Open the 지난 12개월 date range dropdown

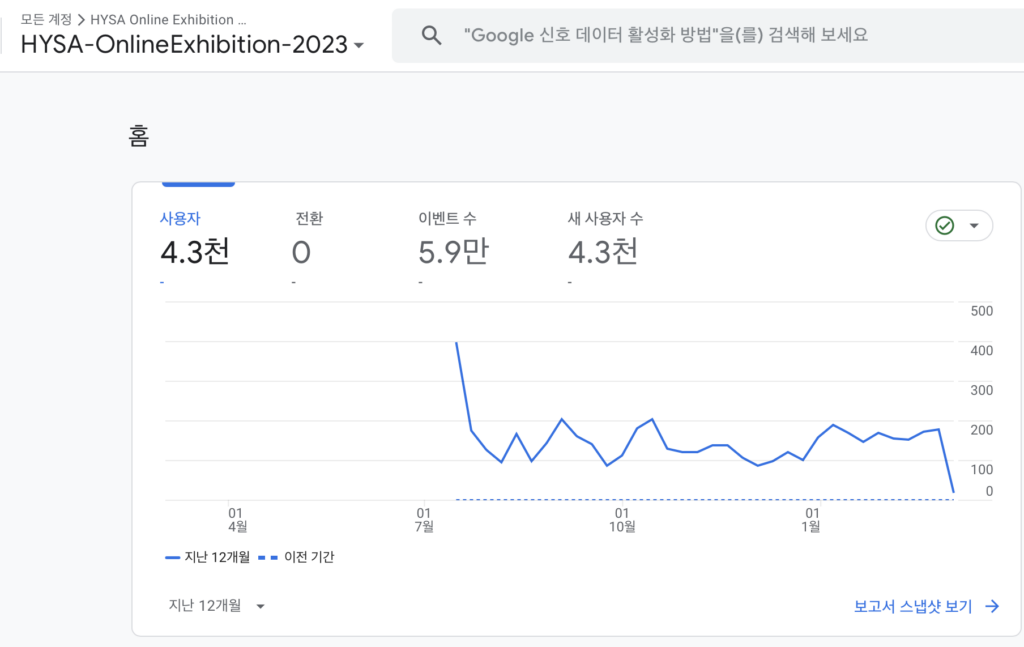217,605
